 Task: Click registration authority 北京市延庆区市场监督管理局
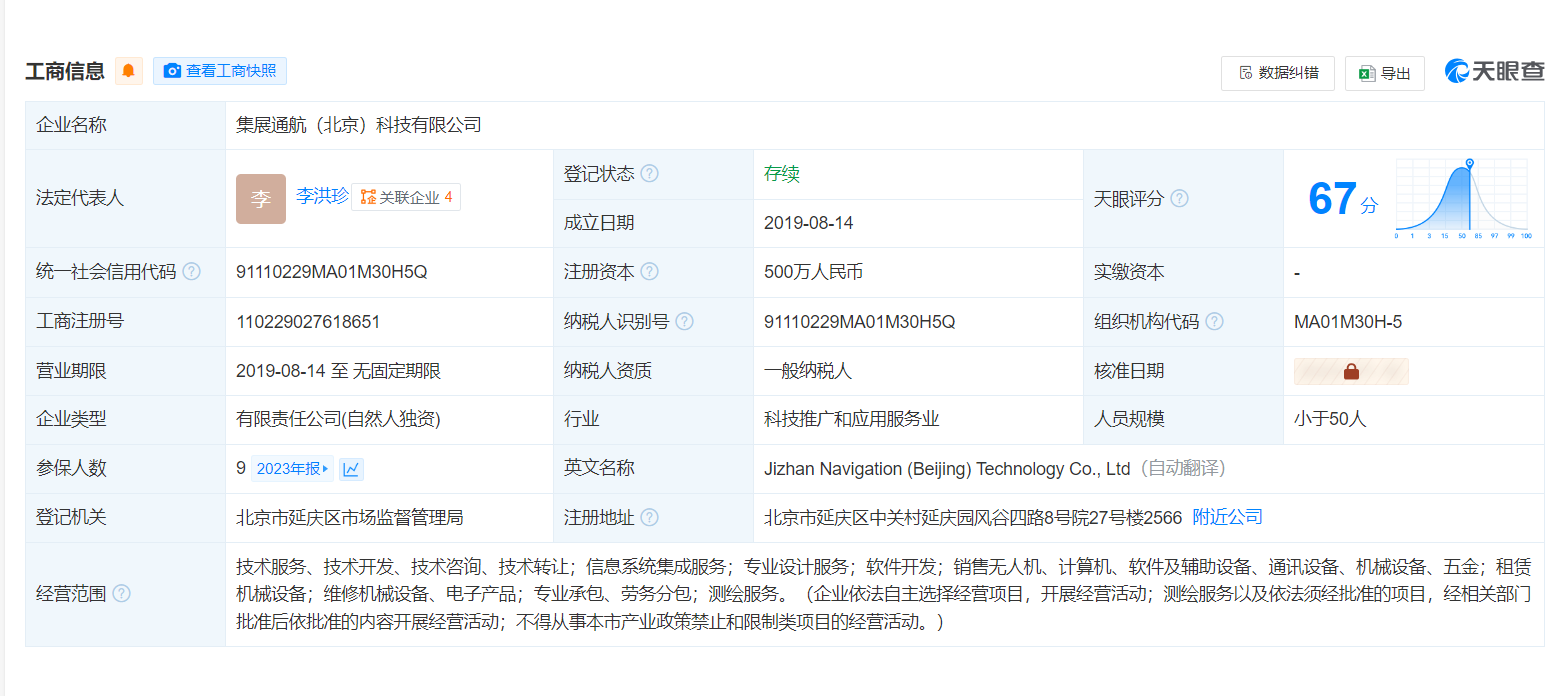(x=350, y=517)
